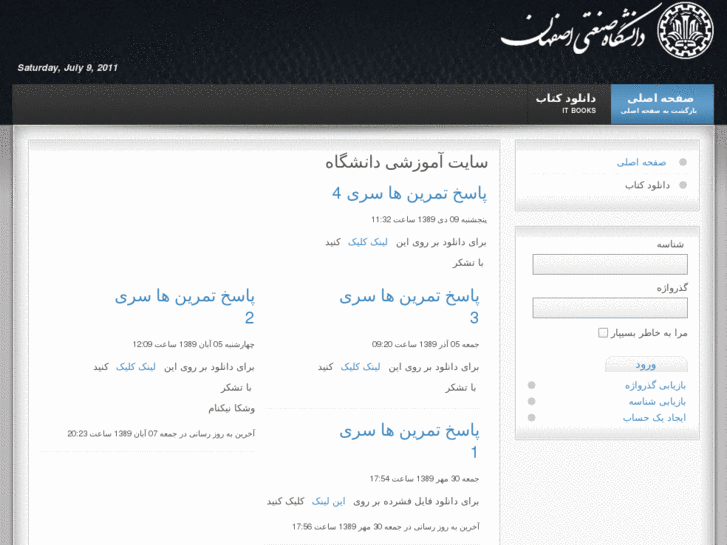The height and width of the screenshot is (545, 727).
Task: Open the صفحه اصلی top navigation tab
Action: (662, 104)
